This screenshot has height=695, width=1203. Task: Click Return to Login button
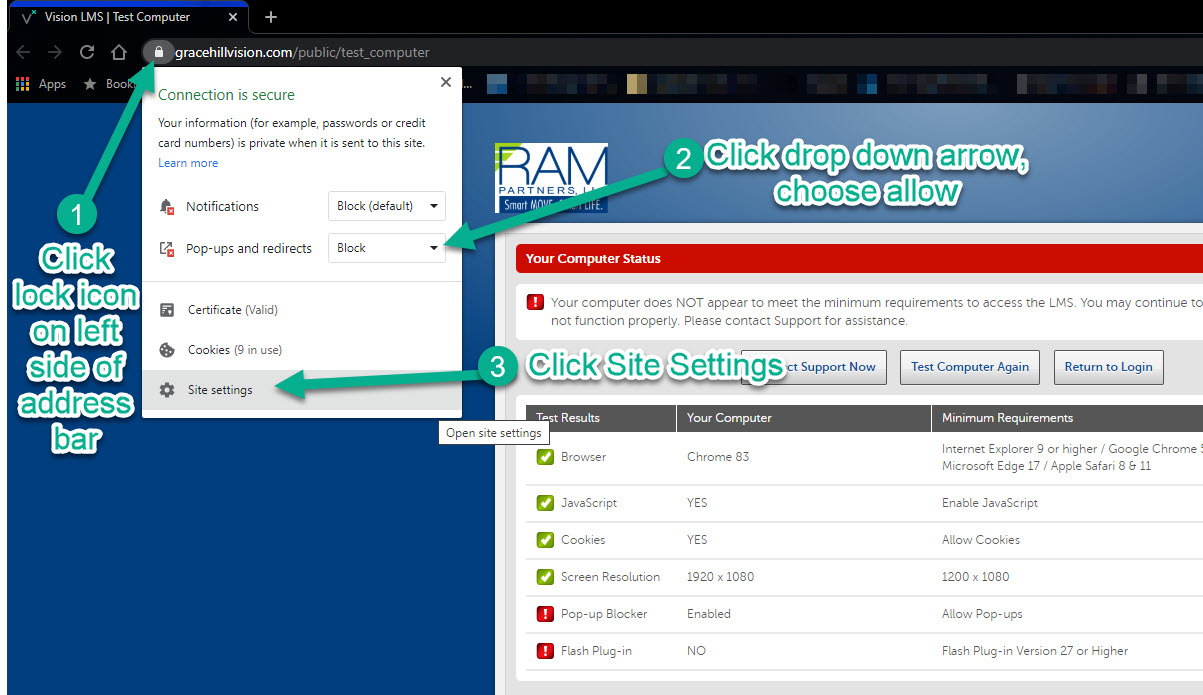click(1108, 367)
